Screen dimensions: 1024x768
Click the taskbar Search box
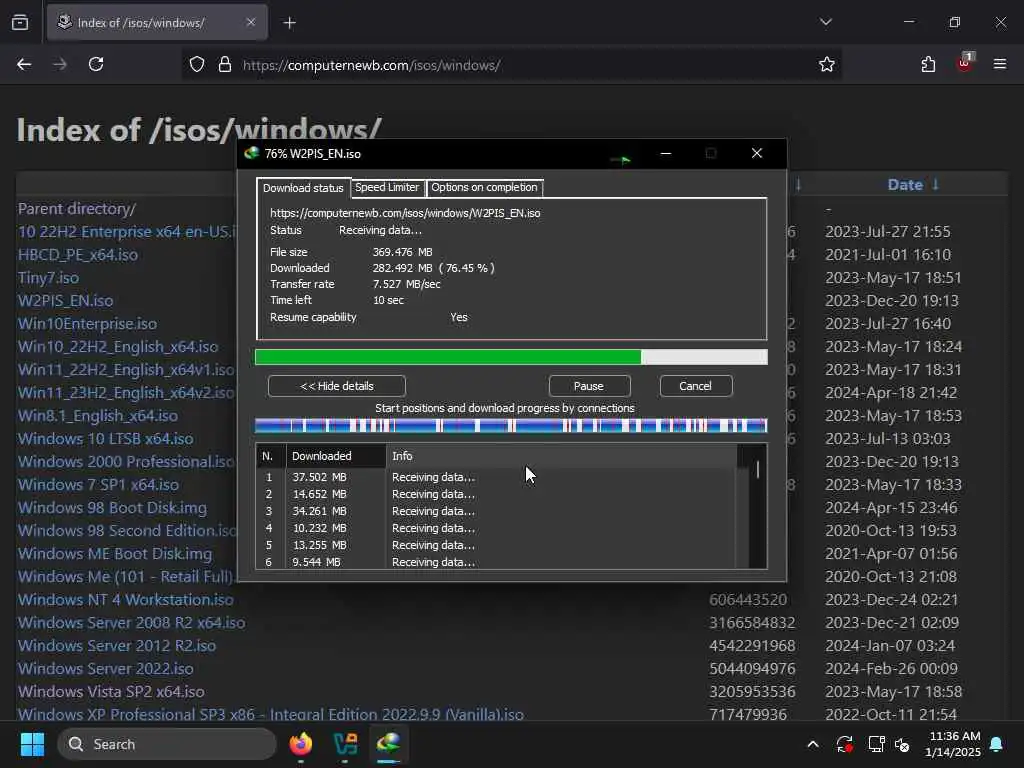pyautogui.click(x=167, y=744)
